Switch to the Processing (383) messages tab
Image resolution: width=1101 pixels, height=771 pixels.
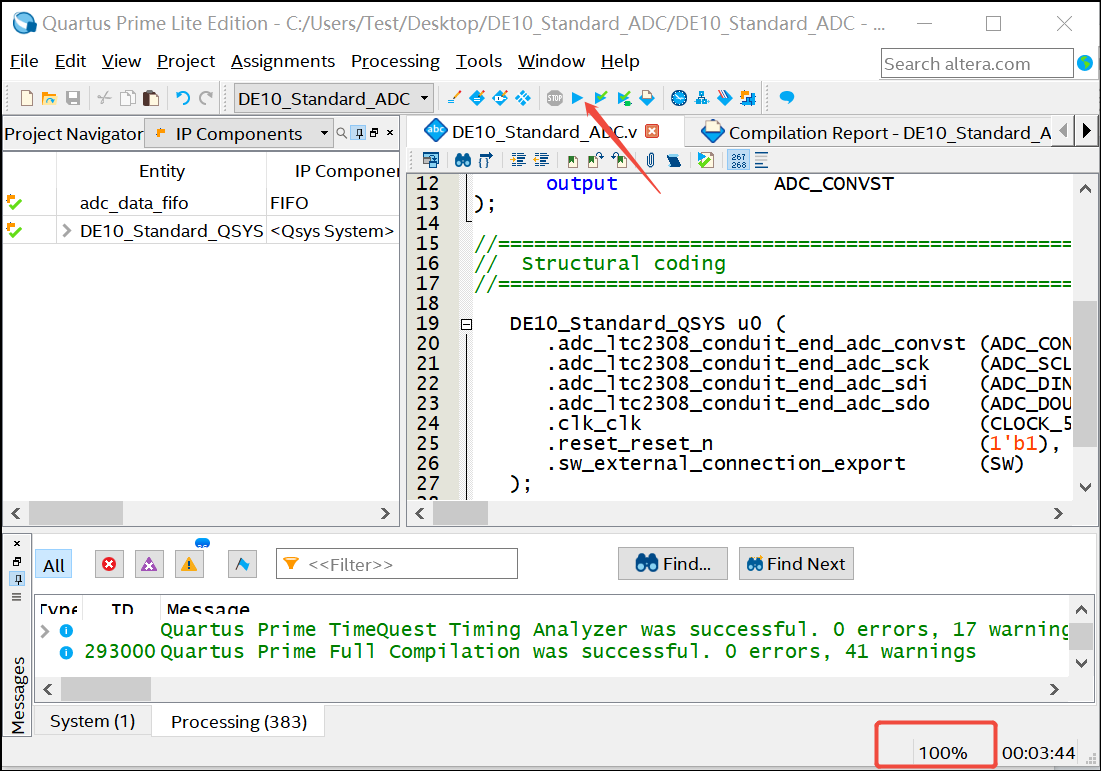(239, 722)
